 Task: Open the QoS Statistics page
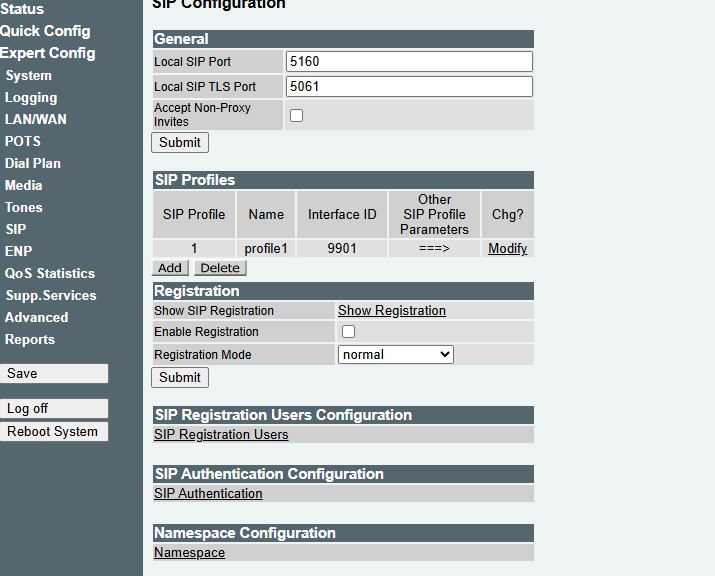click(50, 273)
